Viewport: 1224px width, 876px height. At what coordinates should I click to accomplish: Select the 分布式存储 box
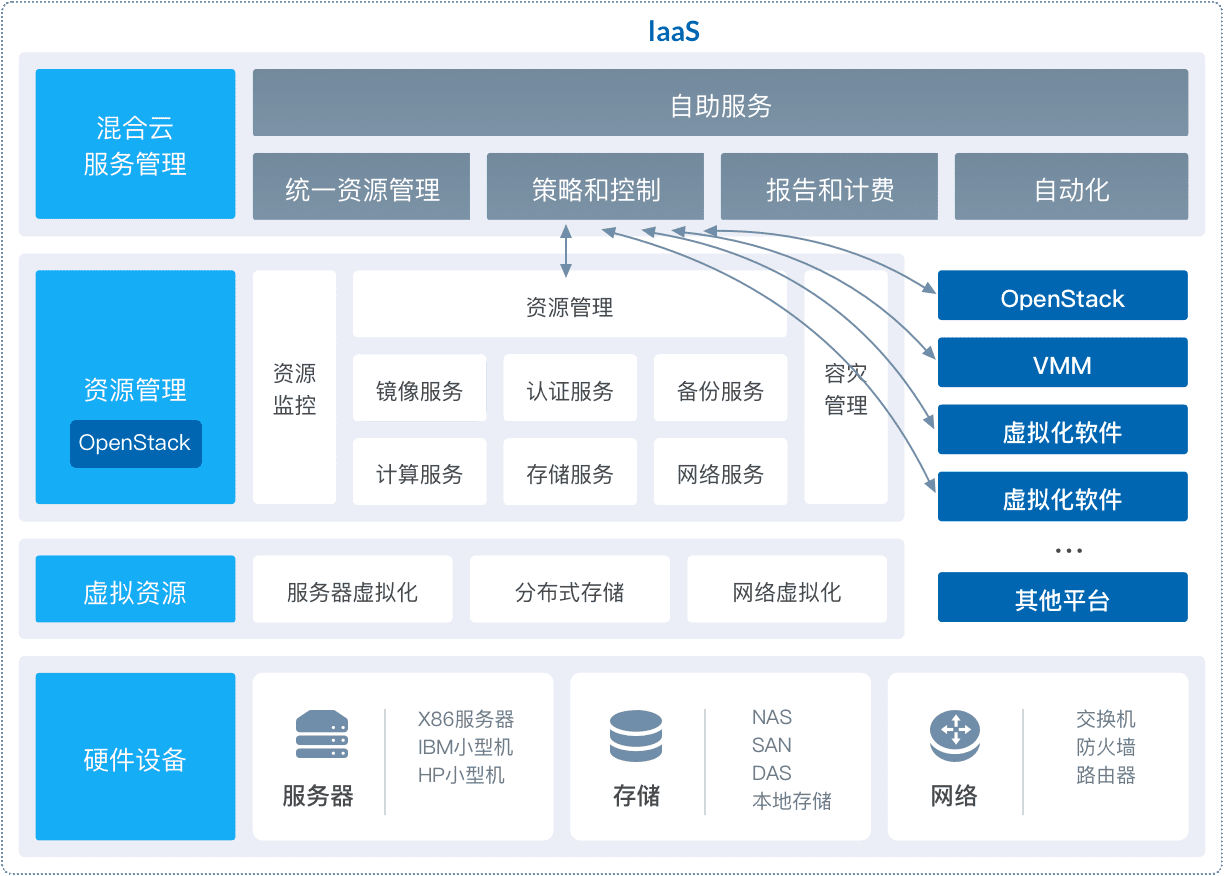570,590
